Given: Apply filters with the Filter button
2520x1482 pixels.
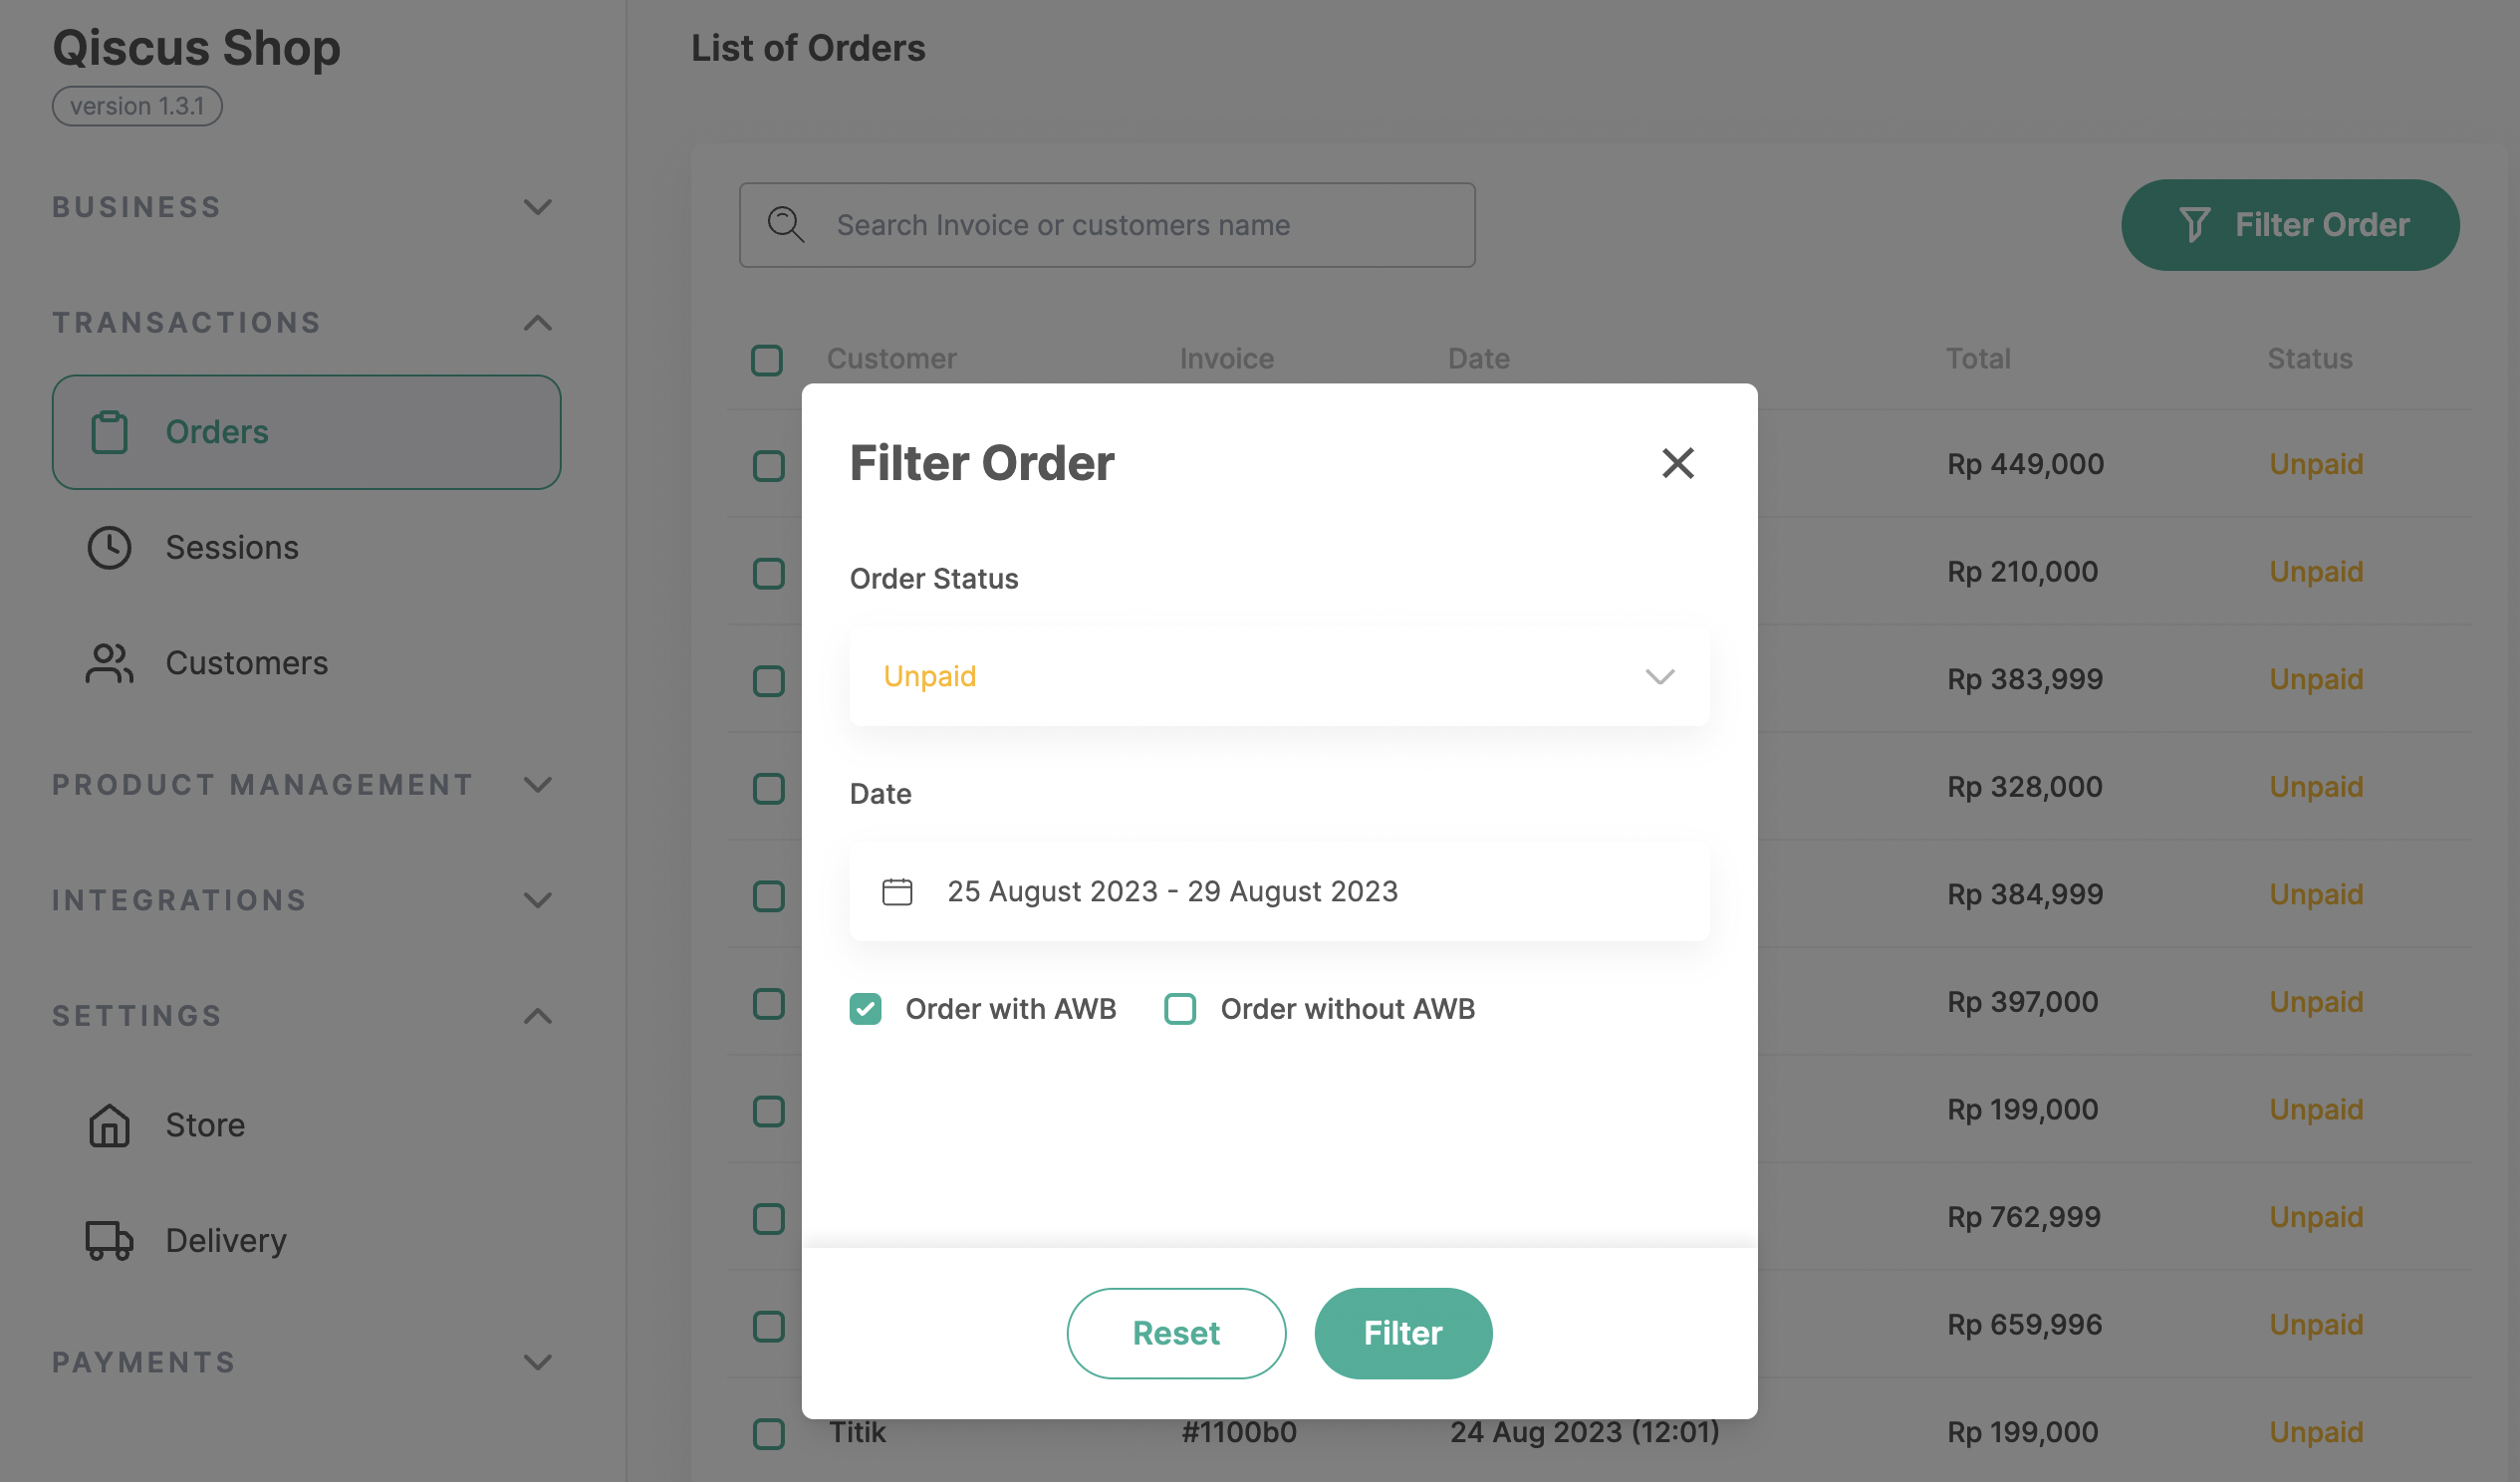Looking at the screenshot, I should click(x=1402, y=1333).
